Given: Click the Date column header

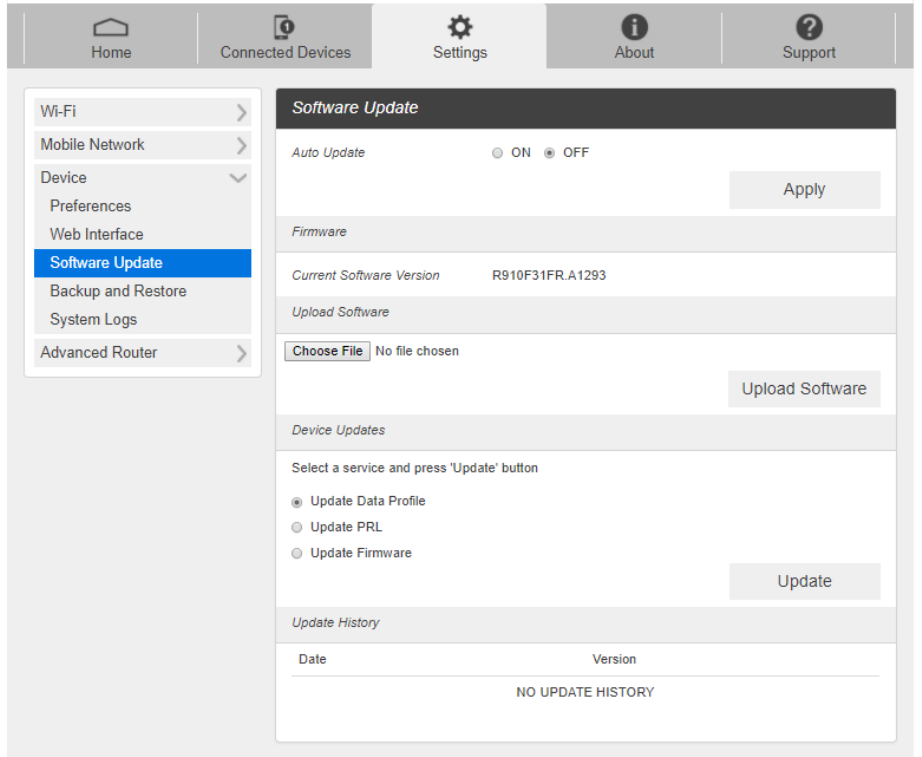Looking at the screenshot, I should (312, 659).
